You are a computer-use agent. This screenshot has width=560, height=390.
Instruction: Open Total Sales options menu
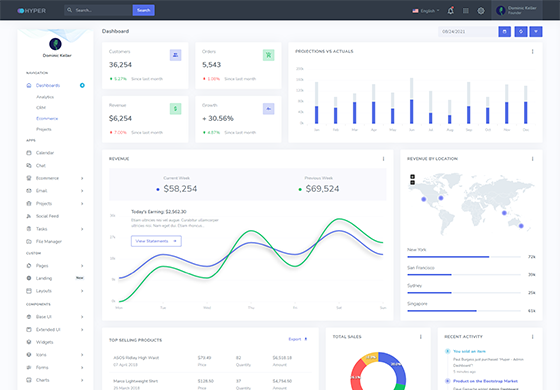421,337
